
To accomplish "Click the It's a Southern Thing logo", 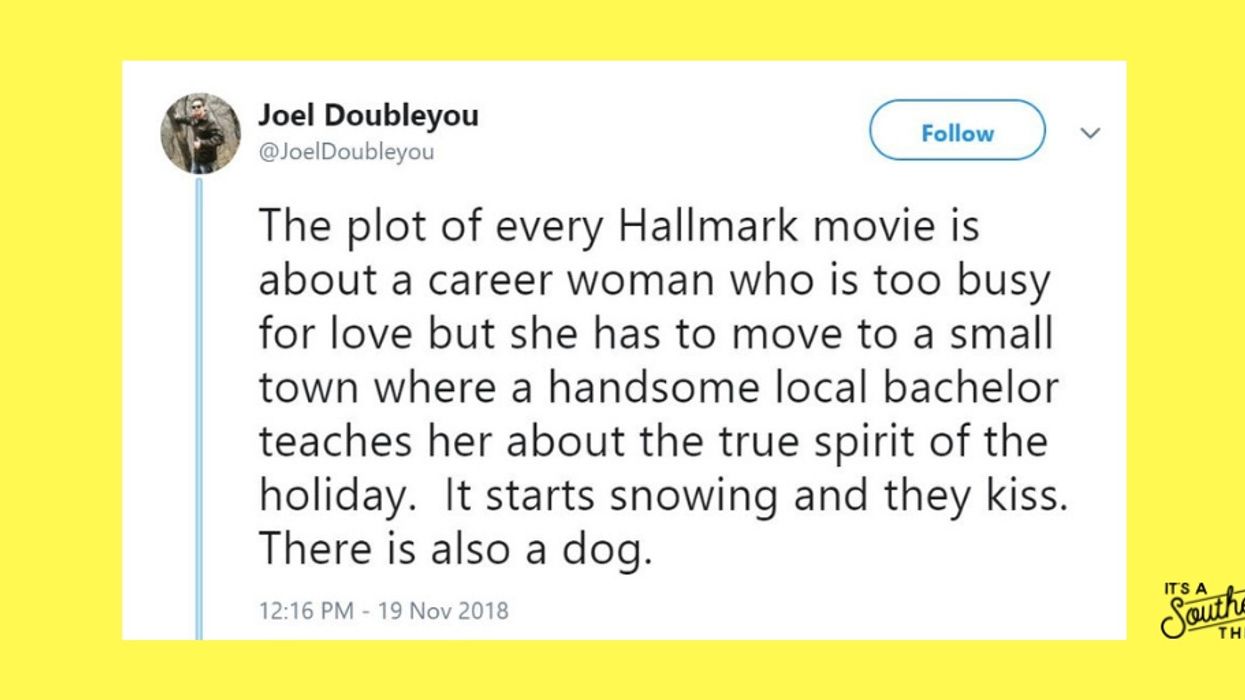I will pos(1204,610).
